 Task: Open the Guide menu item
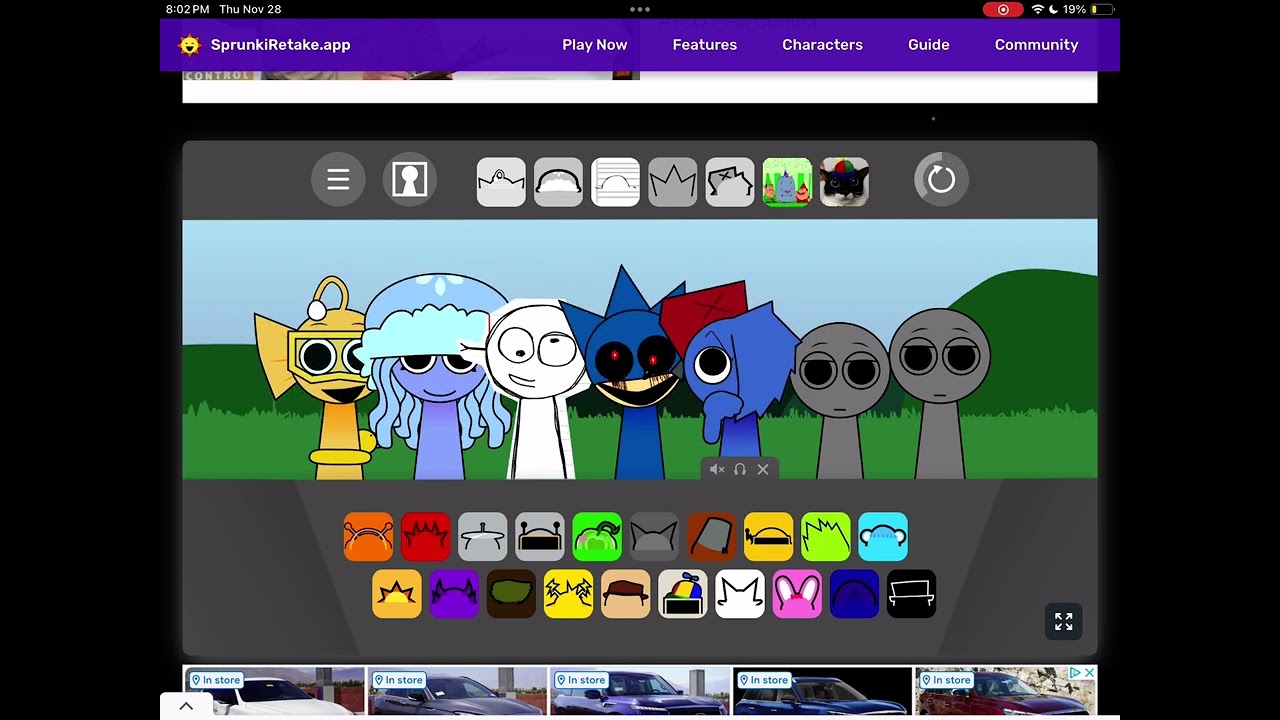[x=929, y=45]
